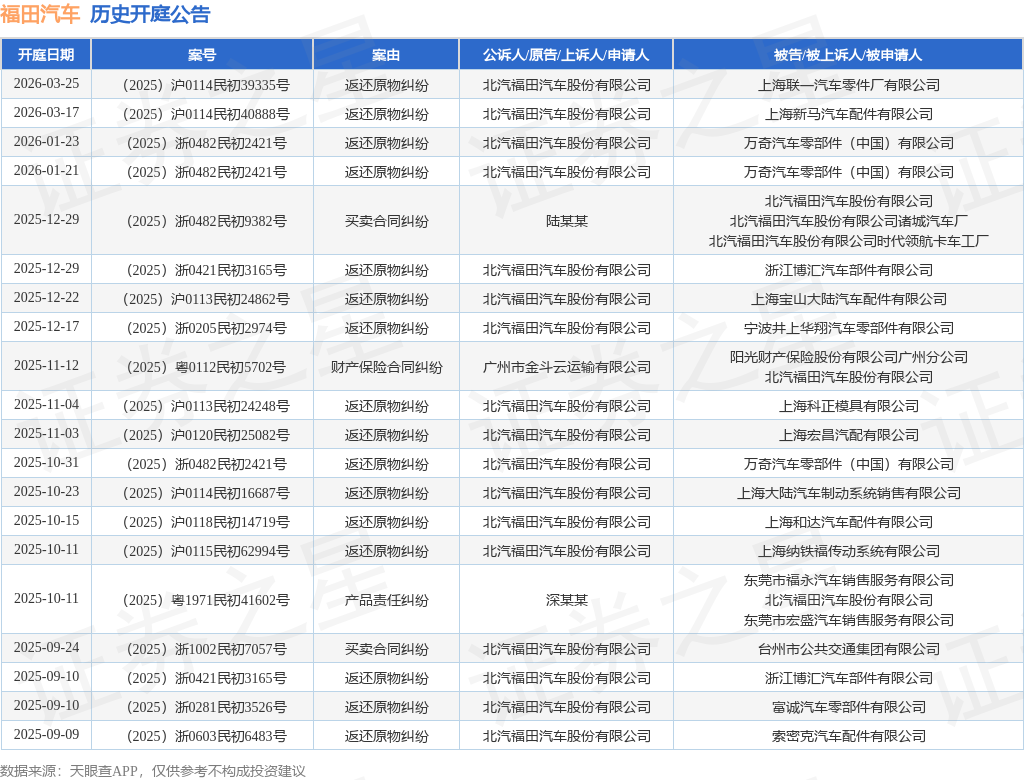Click date cell 2026-01-21

(46, 171)
